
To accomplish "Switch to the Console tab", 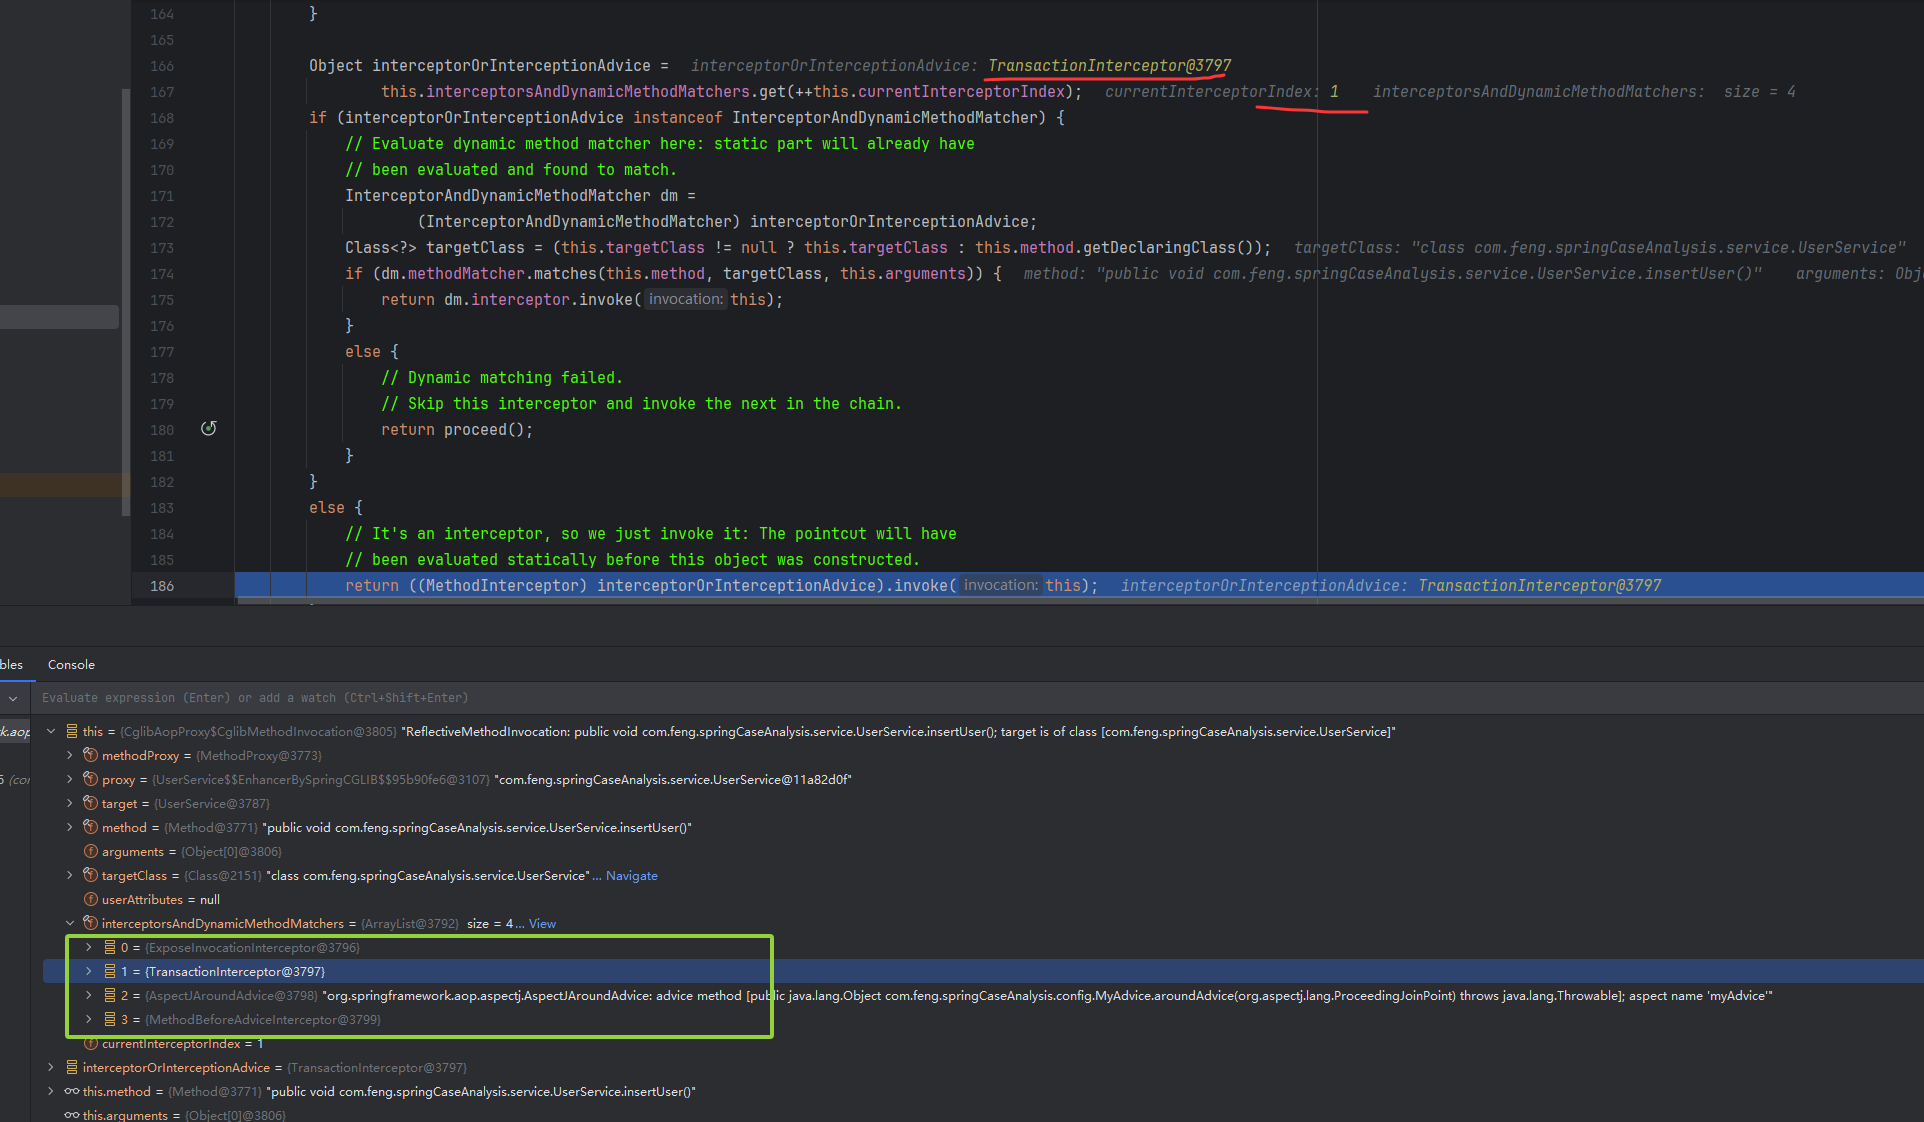I will 71,665.
